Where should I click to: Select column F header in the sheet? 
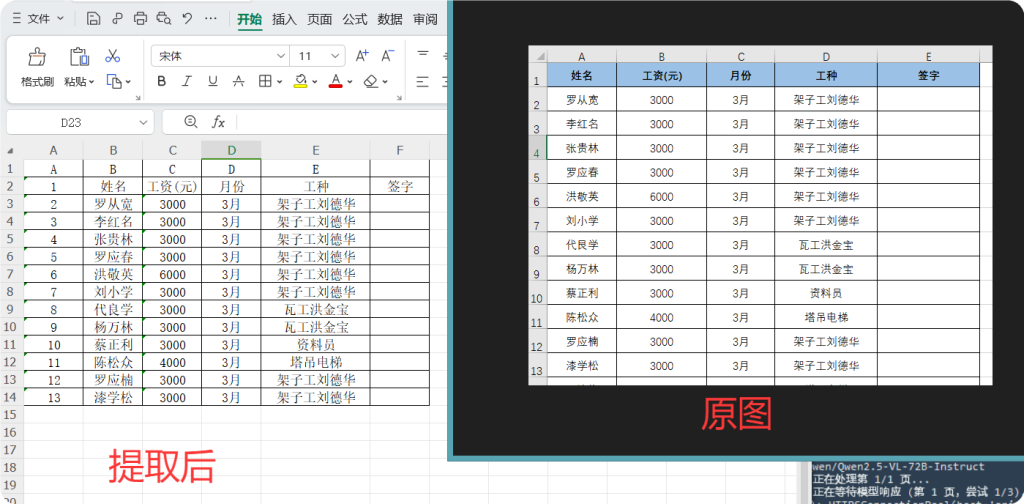pos(400,150)
